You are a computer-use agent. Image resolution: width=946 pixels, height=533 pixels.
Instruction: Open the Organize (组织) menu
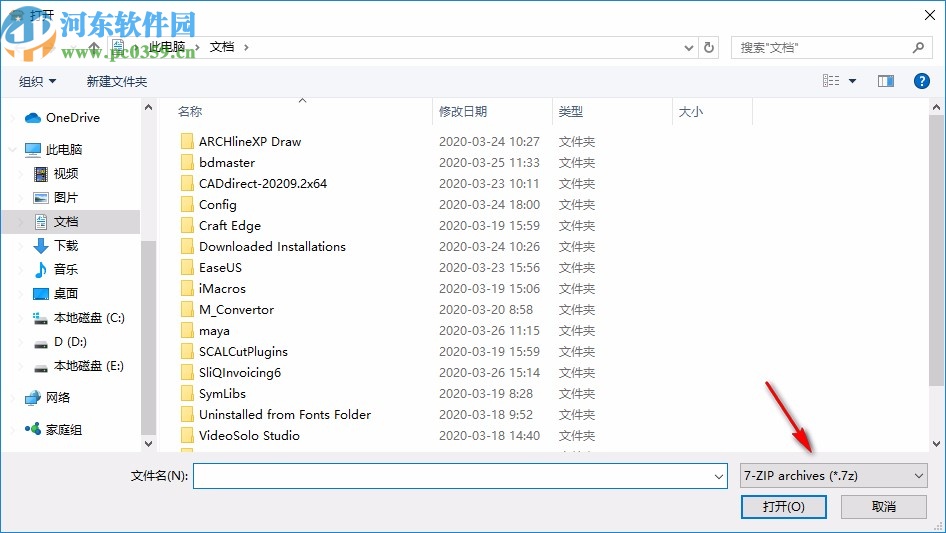click(x=37, y=81)
